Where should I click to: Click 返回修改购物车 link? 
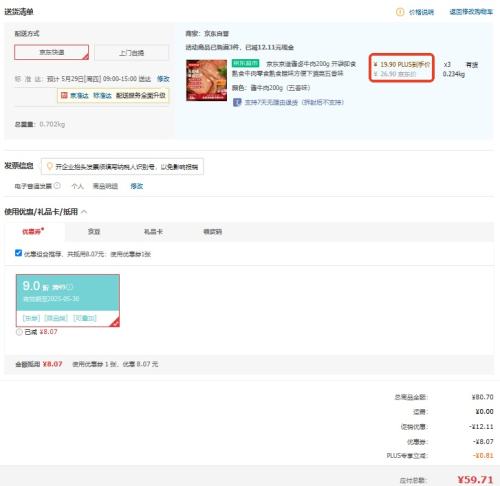click(x=471, y=12)
